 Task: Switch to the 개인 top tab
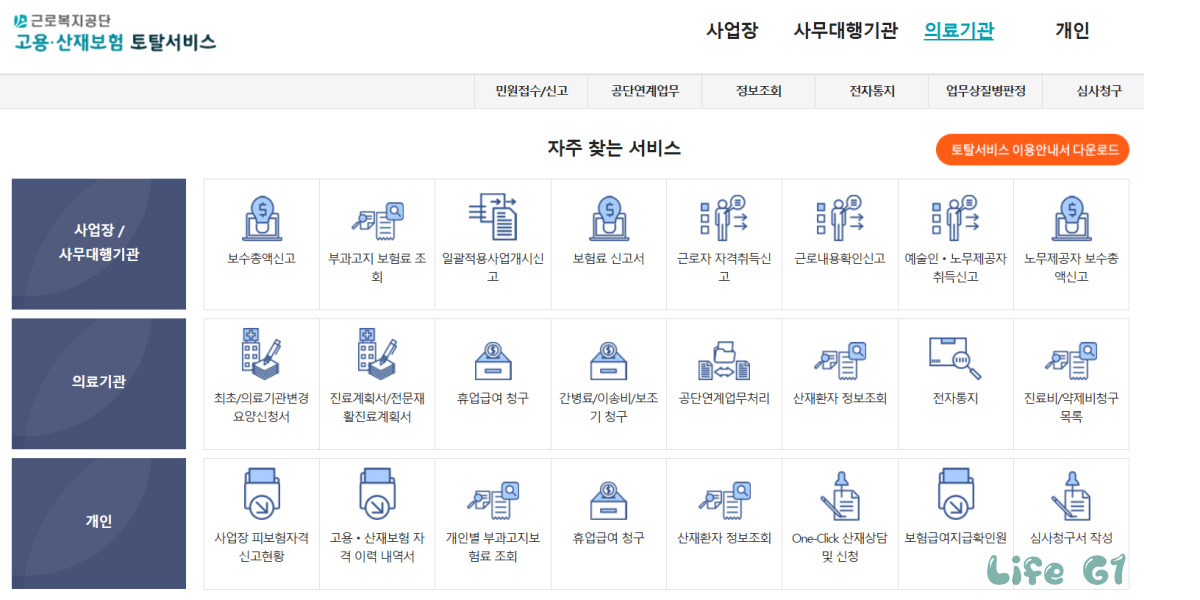pyautogui.click(x=1072, y=30)
